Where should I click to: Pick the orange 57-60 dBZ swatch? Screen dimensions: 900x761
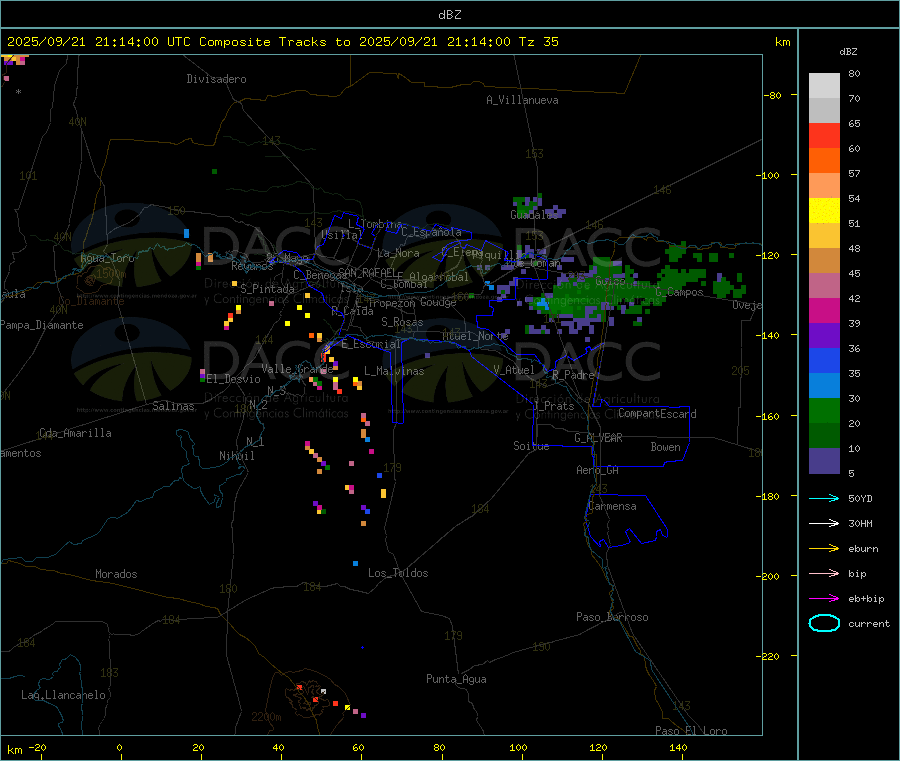(824, 161)
